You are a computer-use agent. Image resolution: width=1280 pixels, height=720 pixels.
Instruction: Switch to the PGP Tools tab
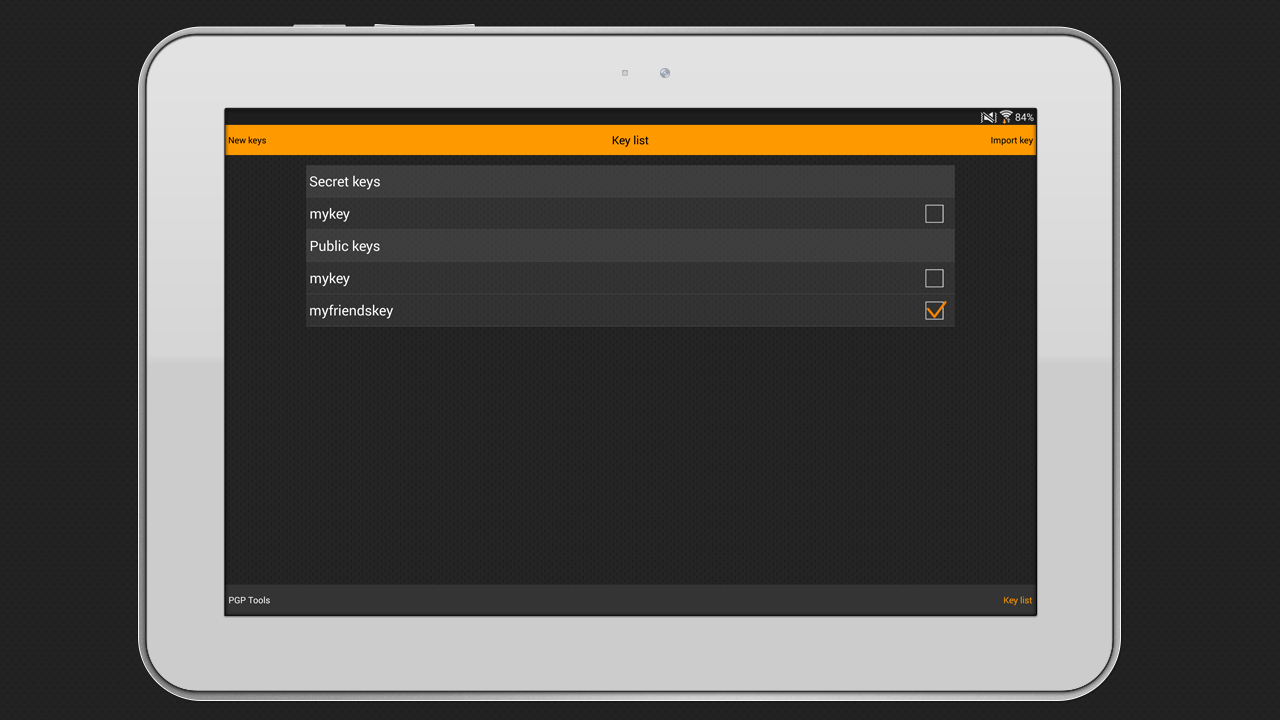[x=249, y=600]
